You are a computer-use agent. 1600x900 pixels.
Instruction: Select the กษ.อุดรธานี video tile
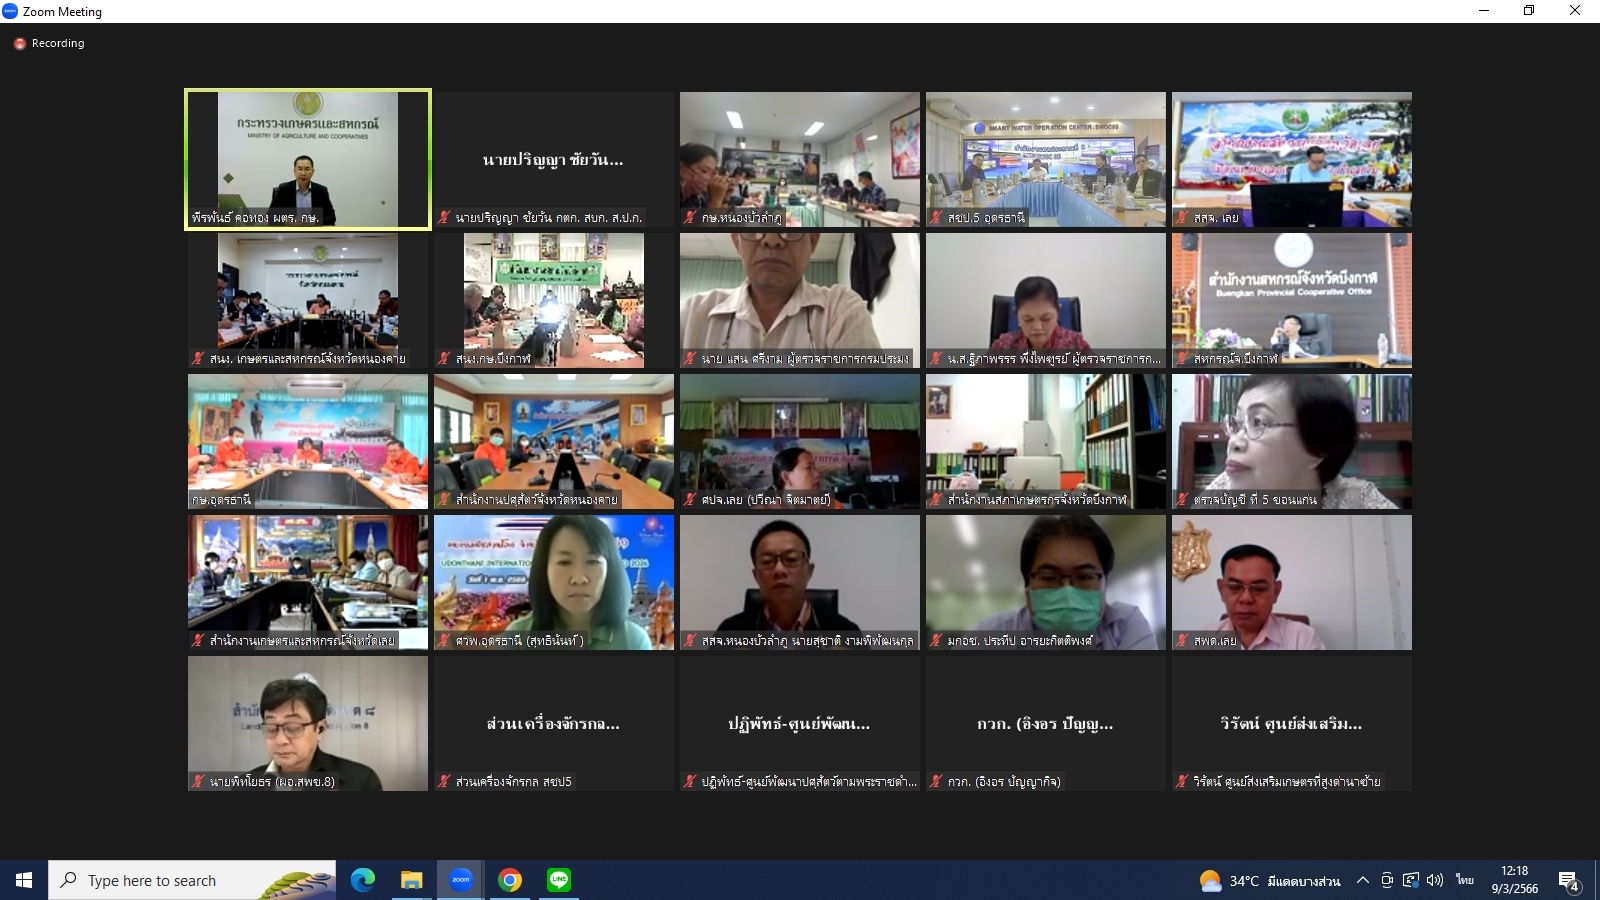[x=308, y=442]
